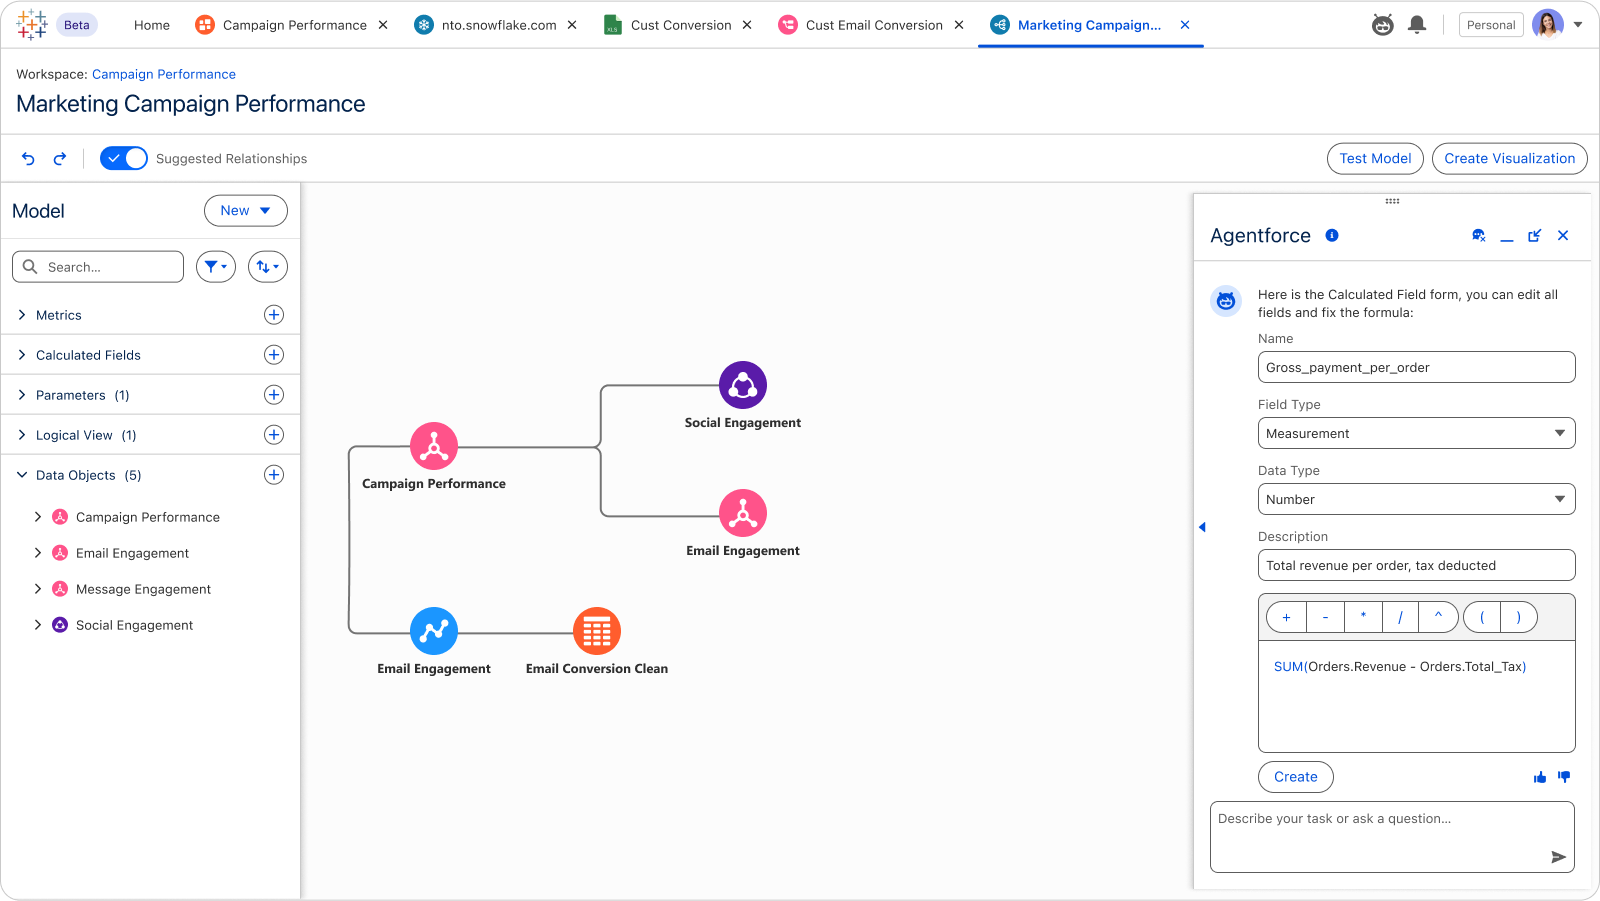Open the Data Type dropdown
Viewport: 1600px width, 901px height.
(x=1416, y=499)
